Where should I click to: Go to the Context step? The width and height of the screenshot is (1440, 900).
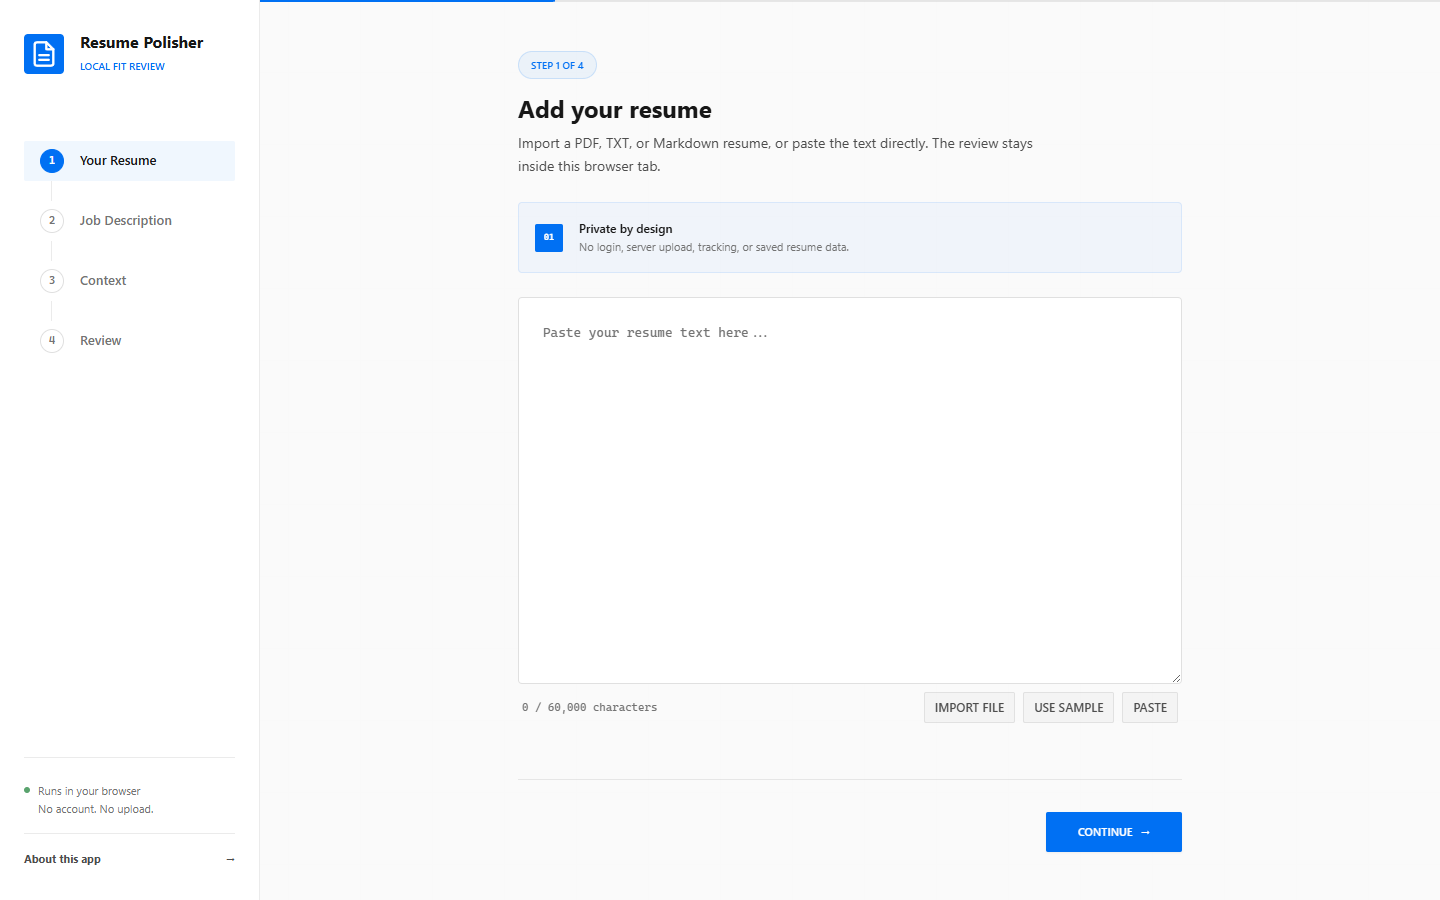pos(129,281)
